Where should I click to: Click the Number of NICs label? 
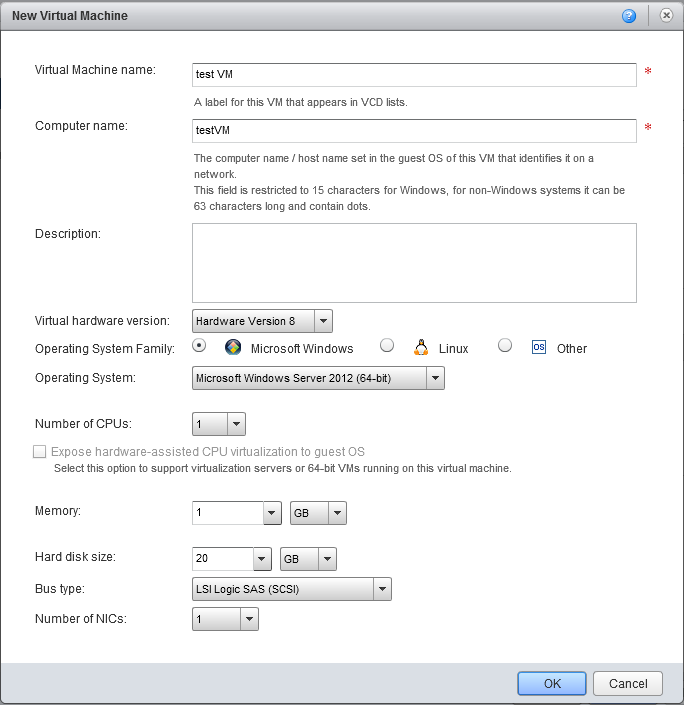[x=81, y=619]
